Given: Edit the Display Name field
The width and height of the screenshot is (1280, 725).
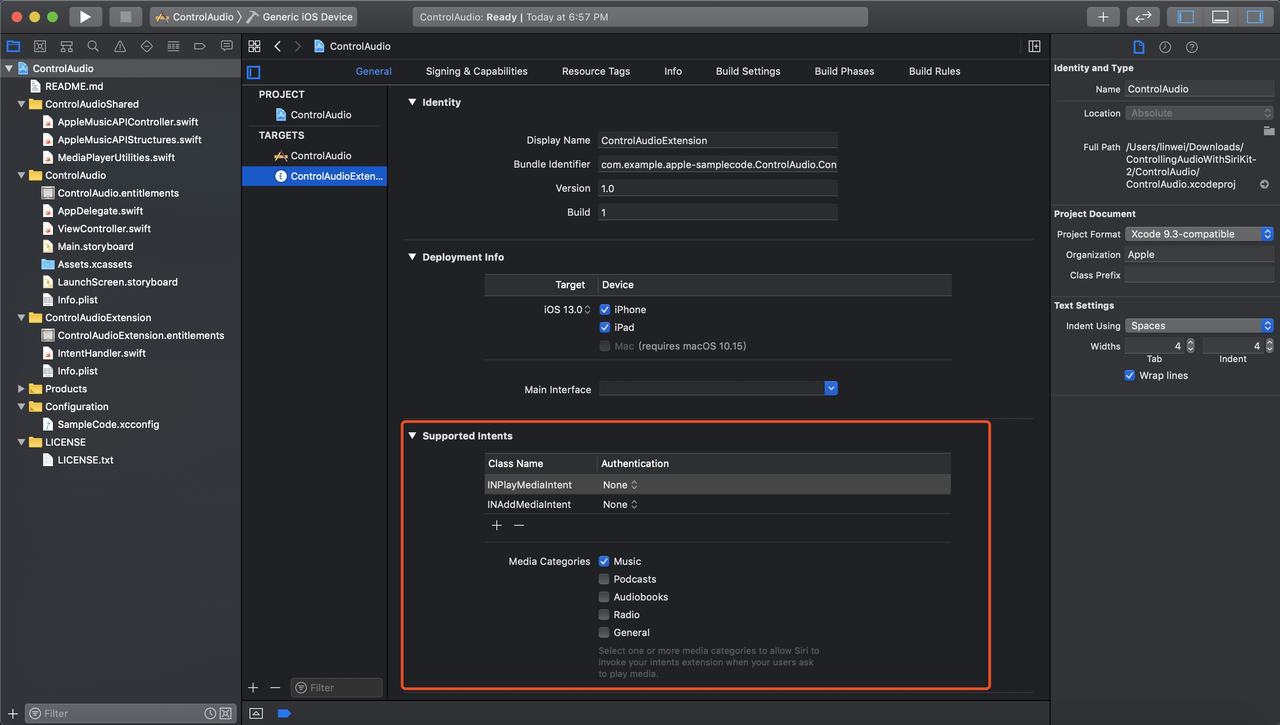Looking at the screenshot, I should (718, 141).
